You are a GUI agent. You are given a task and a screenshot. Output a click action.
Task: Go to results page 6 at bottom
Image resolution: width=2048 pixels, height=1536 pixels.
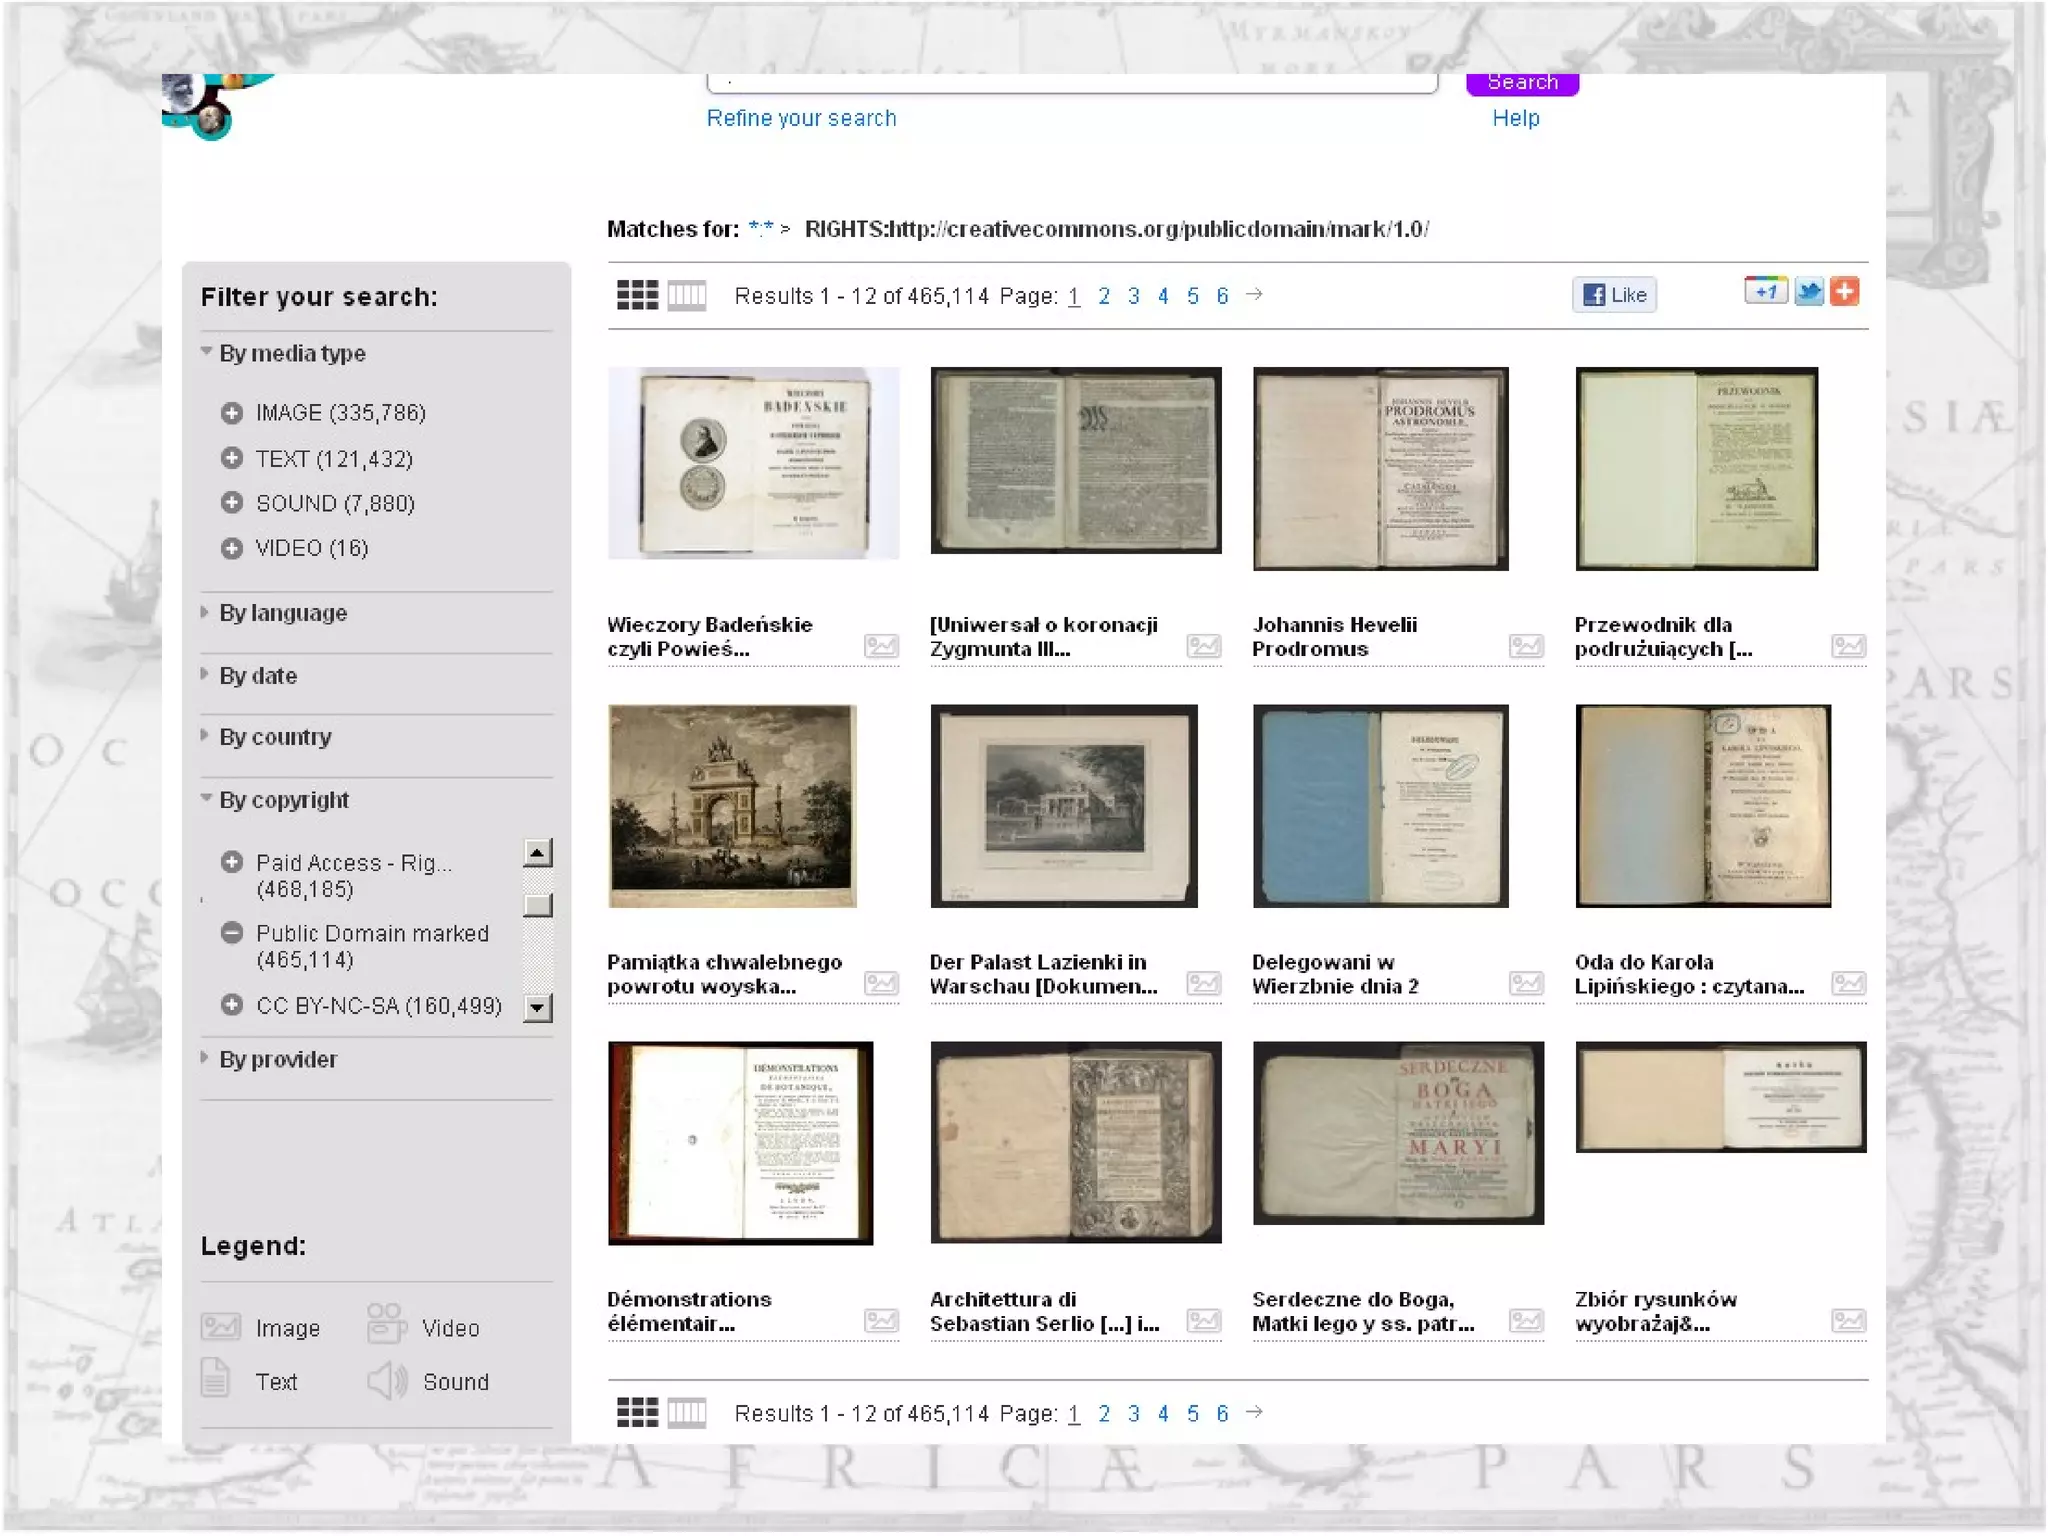click(x=1222, y=1413)
